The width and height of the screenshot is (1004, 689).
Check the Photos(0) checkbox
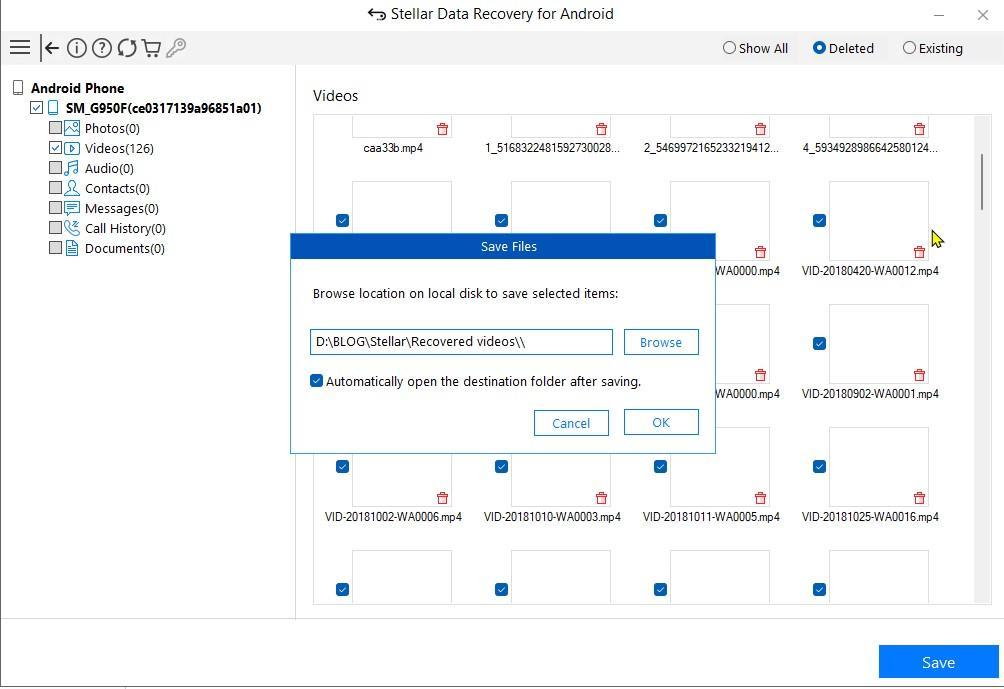click(x=55, y=128)
